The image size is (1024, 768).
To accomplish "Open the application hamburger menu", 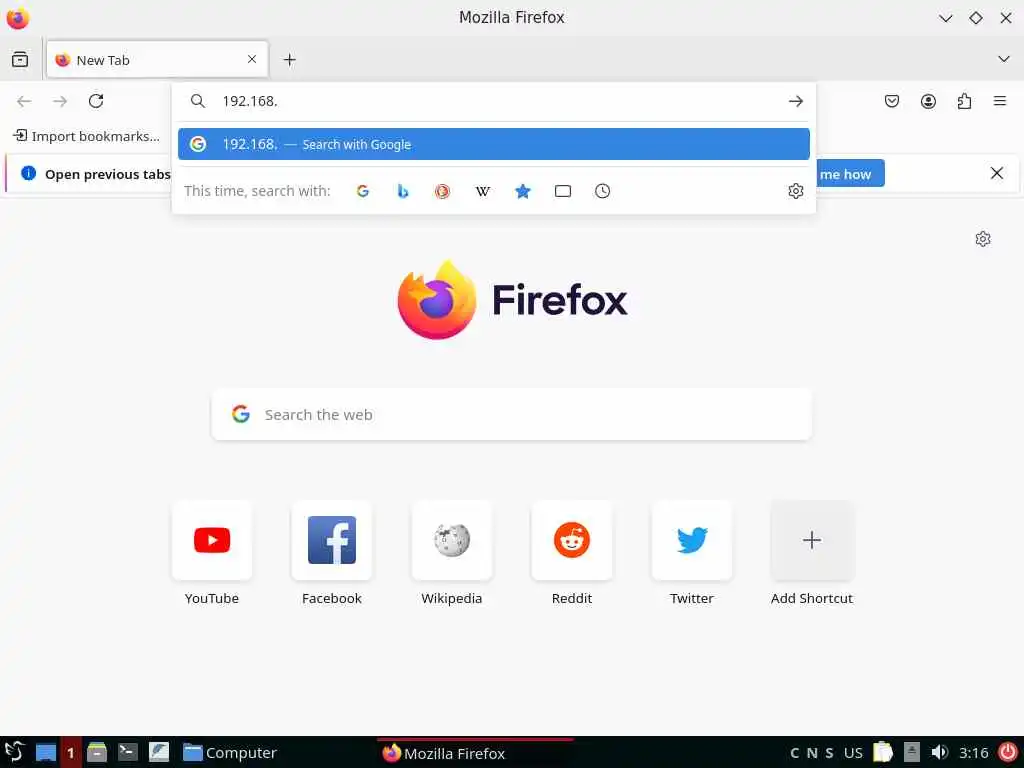I will coord(1000,101).
